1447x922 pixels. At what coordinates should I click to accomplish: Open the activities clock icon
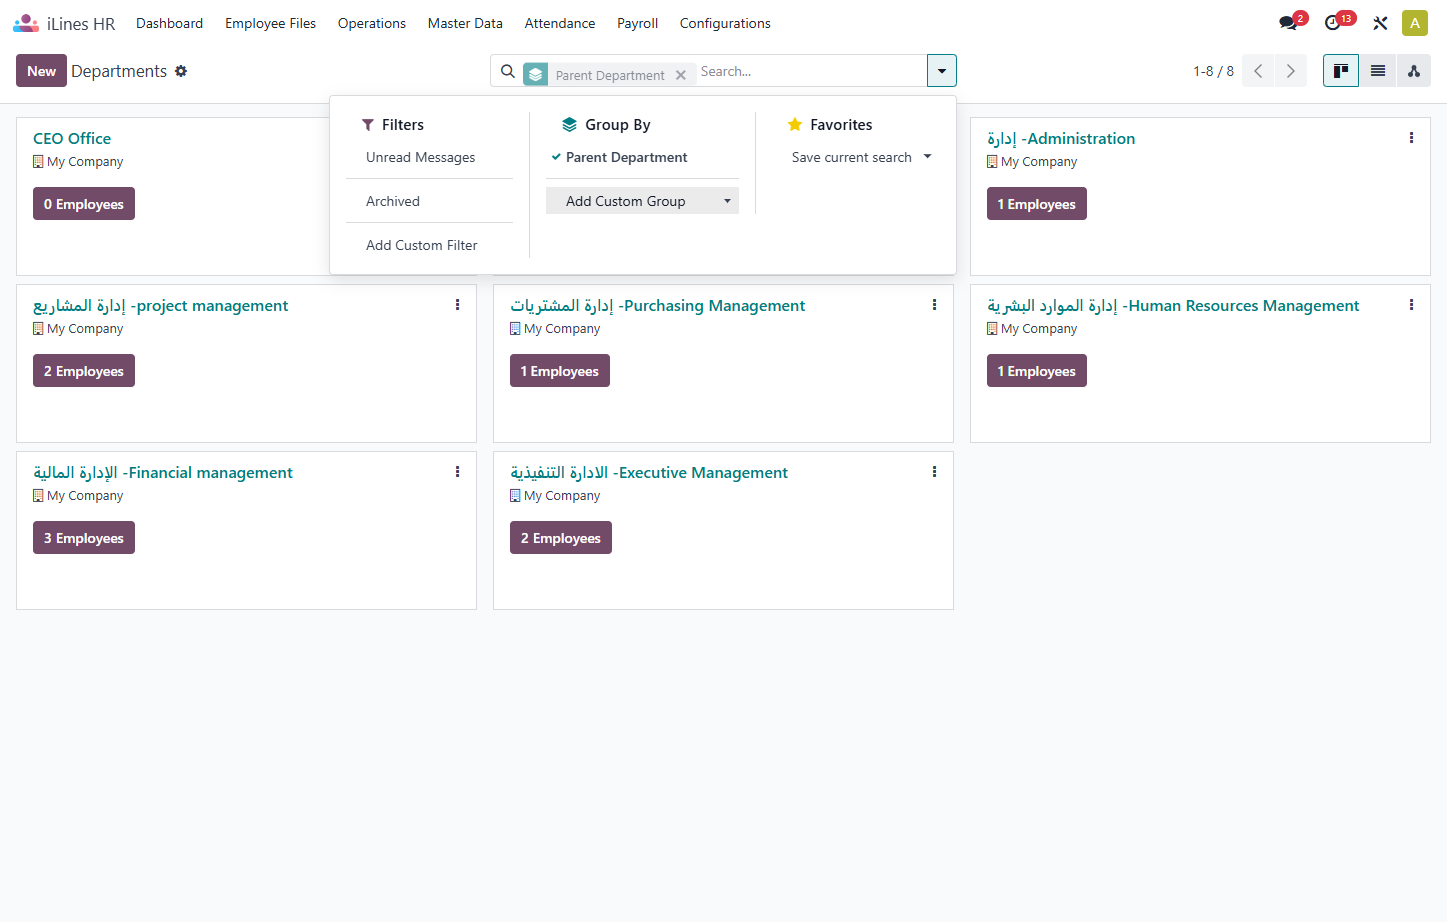tap(1332, 23)
